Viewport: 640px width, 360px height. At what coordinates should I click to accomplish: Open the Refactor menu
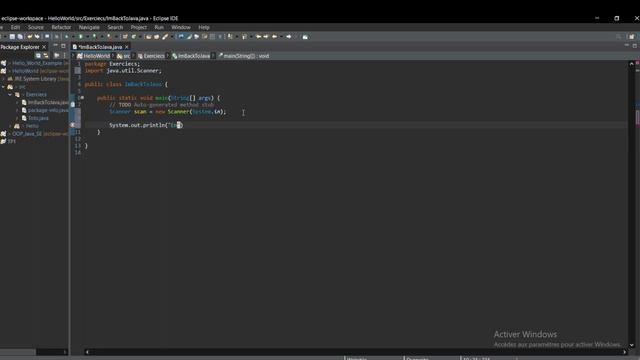pyautogui.click(x=61, y=27)
